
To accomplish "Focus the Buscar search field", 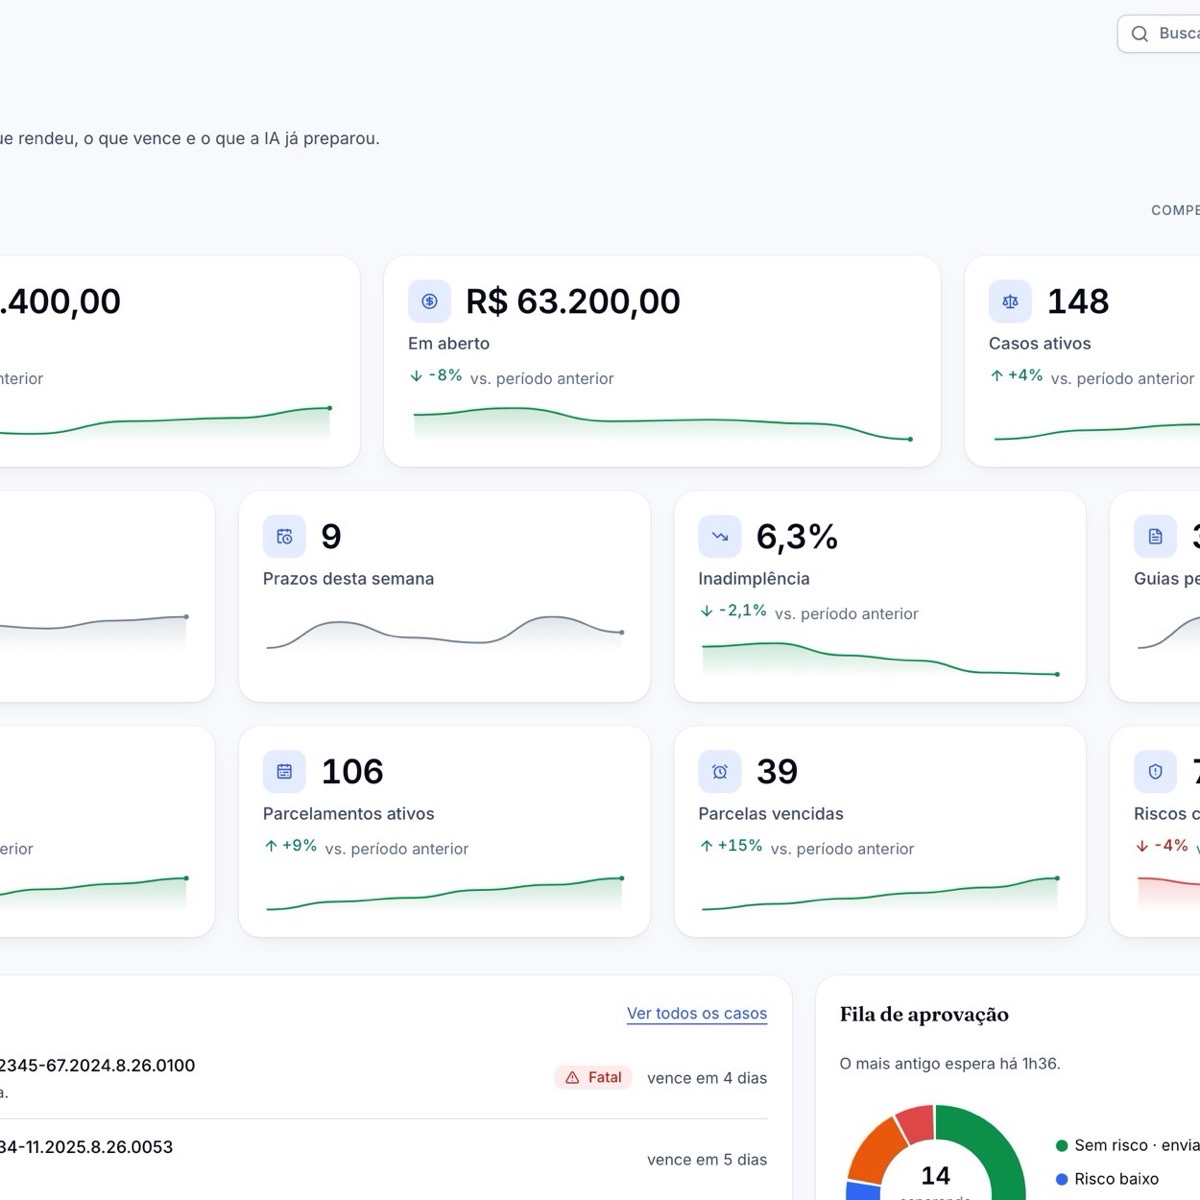I will [x=1160, y=34].
